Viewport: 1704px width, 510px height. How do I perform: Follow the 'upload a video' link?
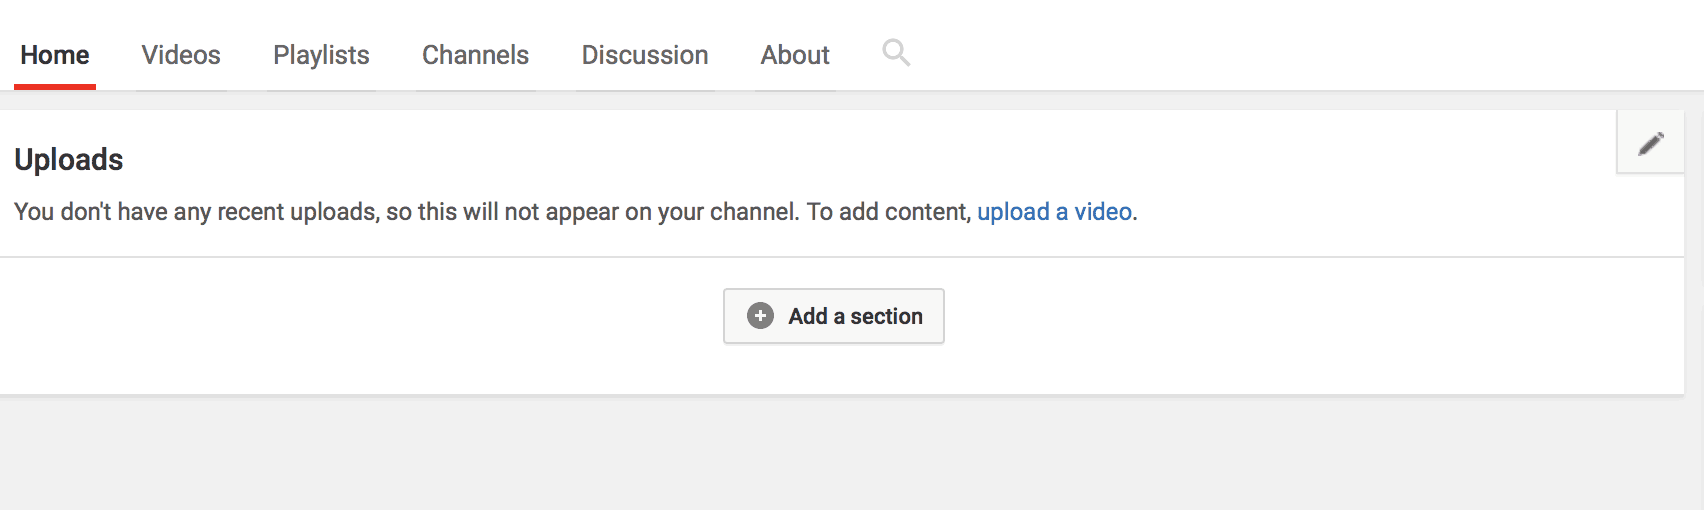(x=1054, y=212)
